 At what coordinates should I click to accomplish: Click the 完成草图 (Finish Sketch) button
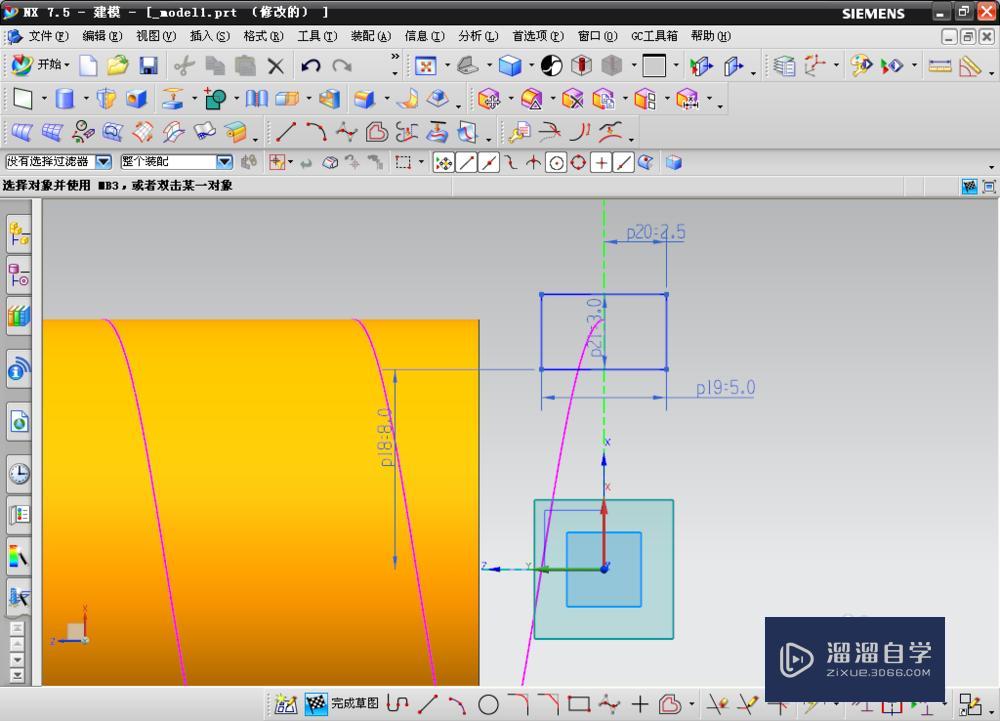(x=342, y=704)
